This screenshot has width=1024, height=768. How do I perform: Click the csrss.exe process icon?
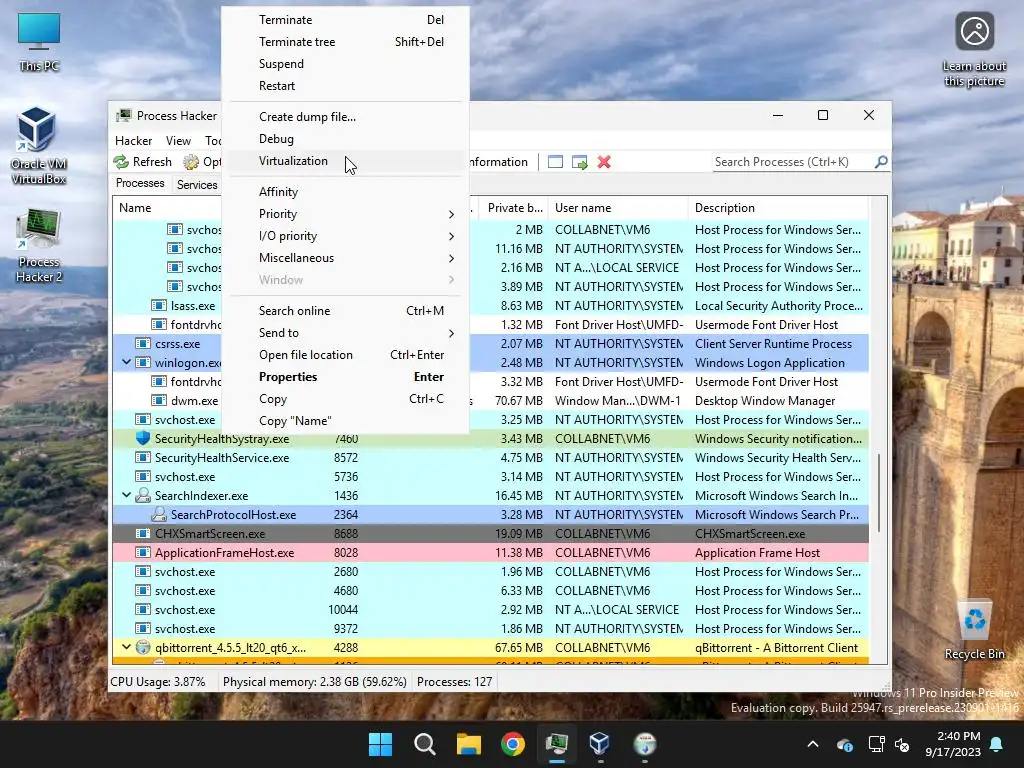[x=143, y=344]
